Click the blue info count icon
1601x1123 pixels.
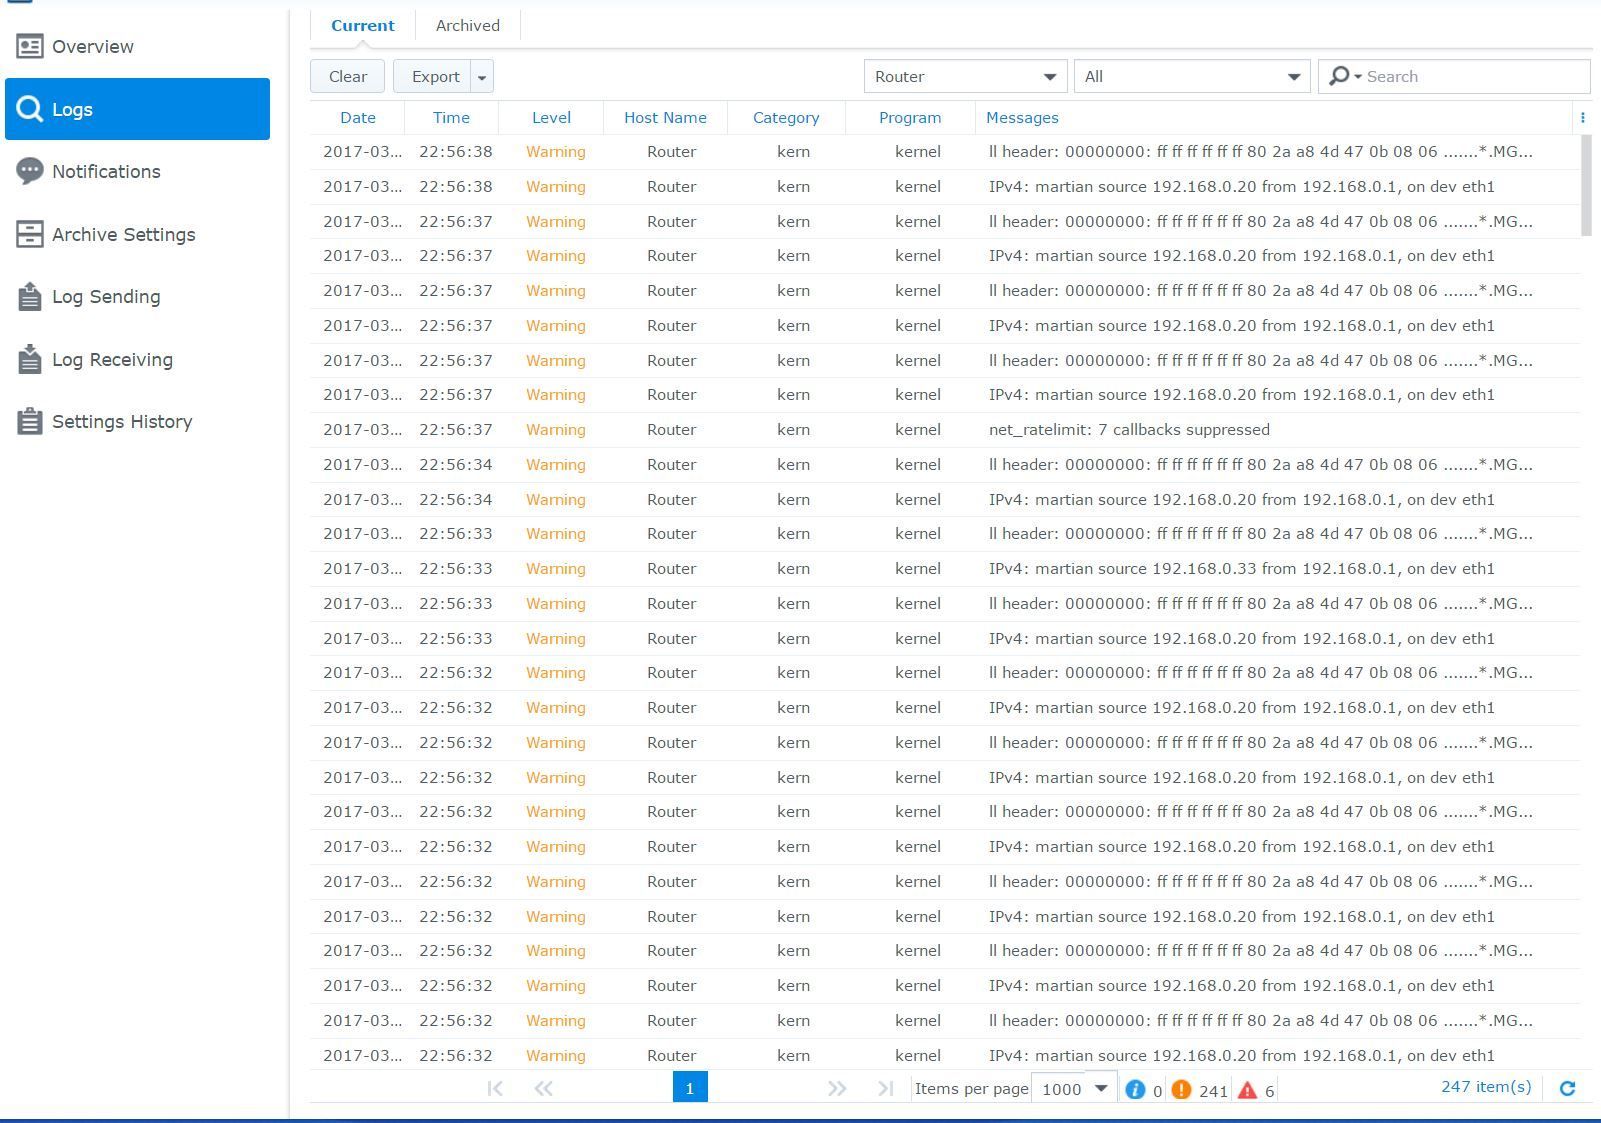[1134, 1090]
